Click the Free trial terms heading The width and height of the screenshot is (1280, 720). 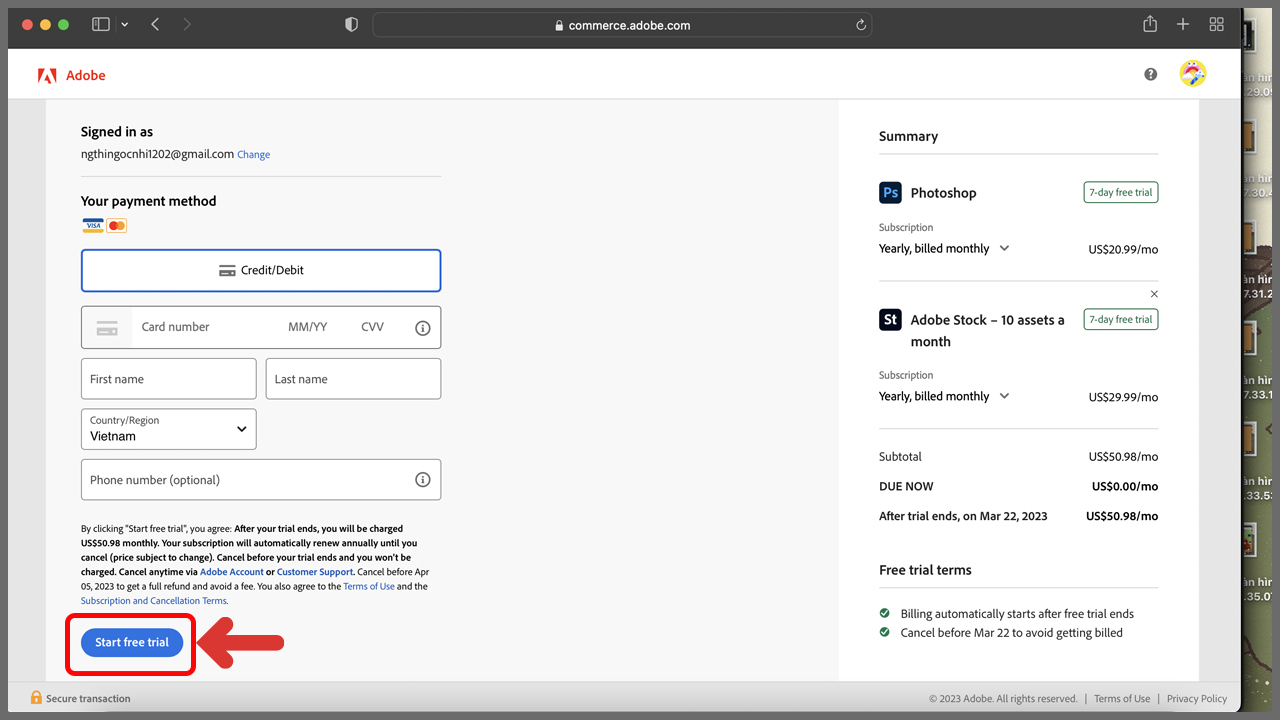click(x=925, y=570)
